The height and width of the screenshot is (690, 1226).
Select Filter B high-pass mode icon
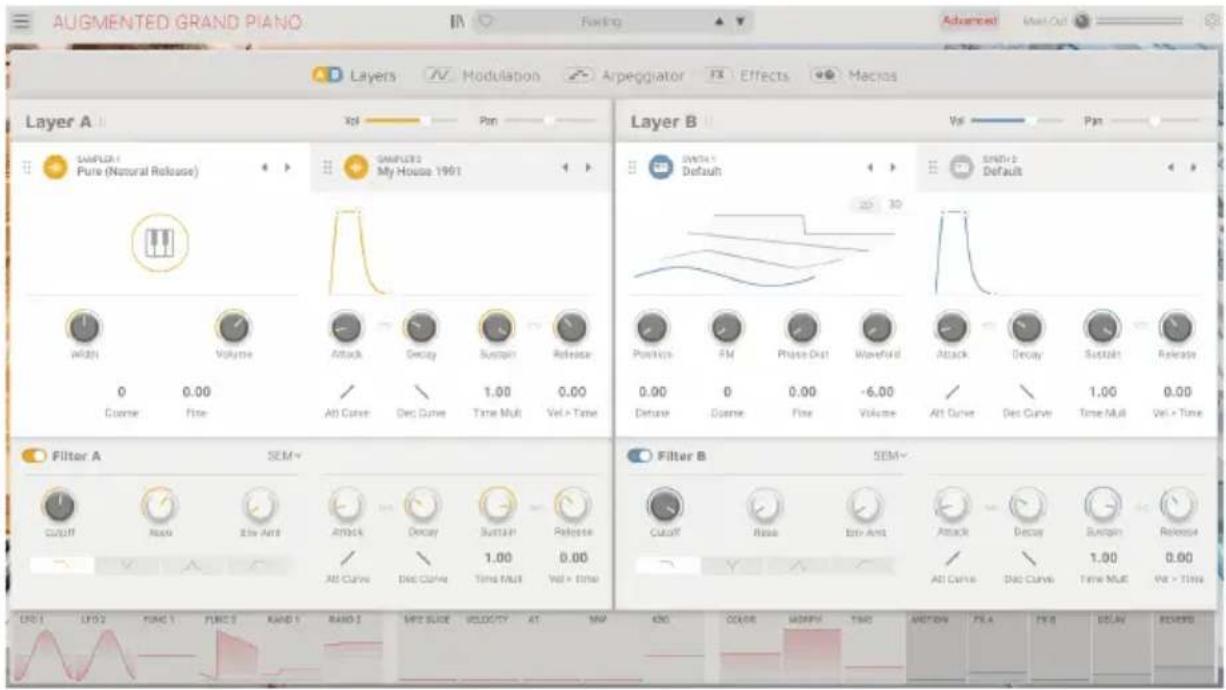pos(864,566)
